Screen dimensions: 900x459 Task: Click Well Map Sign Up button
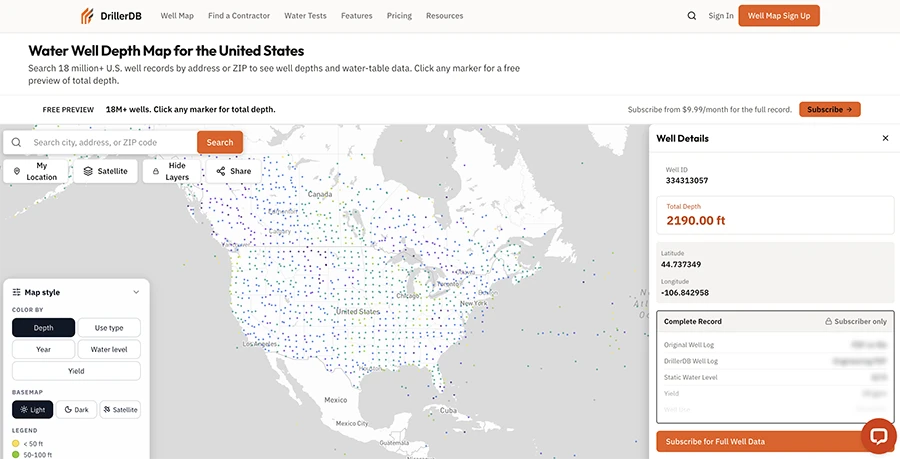point(779,16)
